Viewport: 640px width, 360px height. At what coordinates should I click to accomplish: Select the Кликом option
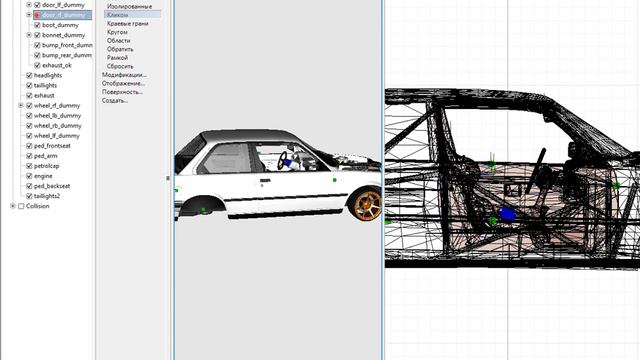pyautogui.click(x=118, y=15)
